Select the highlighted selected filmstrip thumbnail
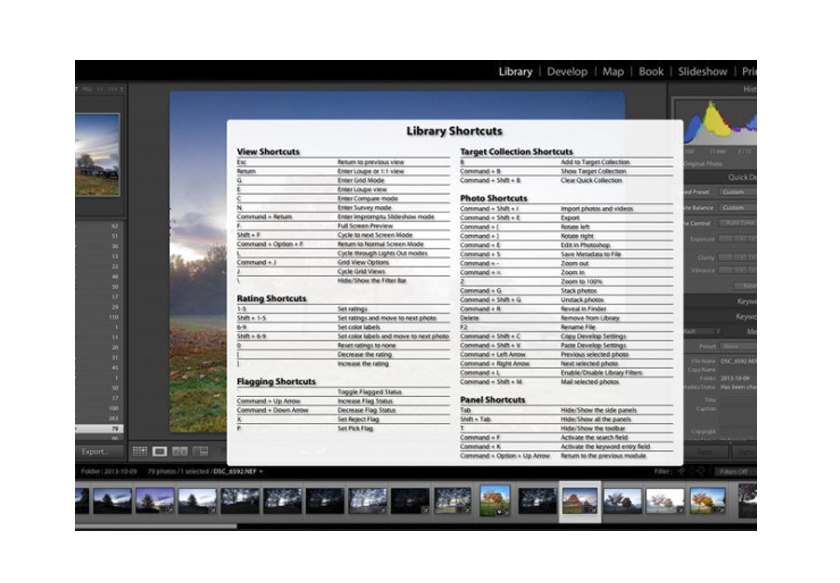 (x=580, y=501)
